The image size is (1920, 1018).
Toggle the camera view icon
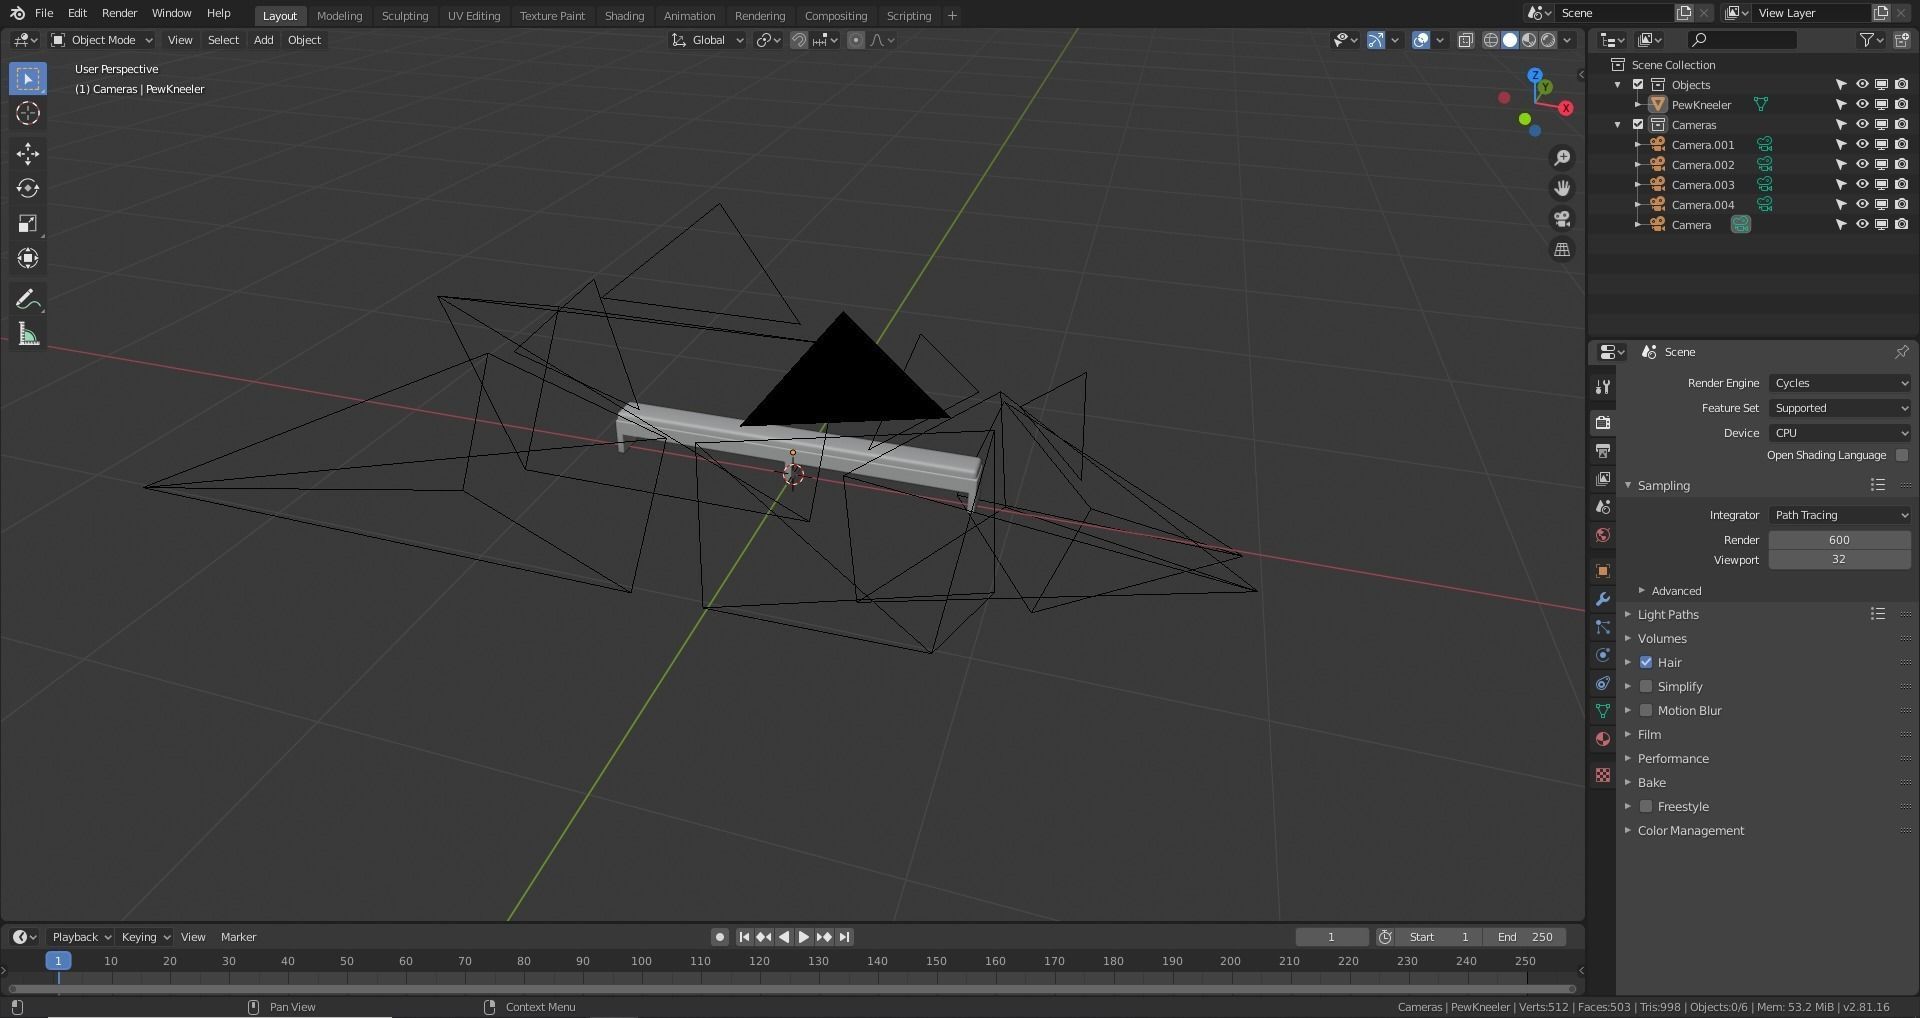[x=1562, y=219]
